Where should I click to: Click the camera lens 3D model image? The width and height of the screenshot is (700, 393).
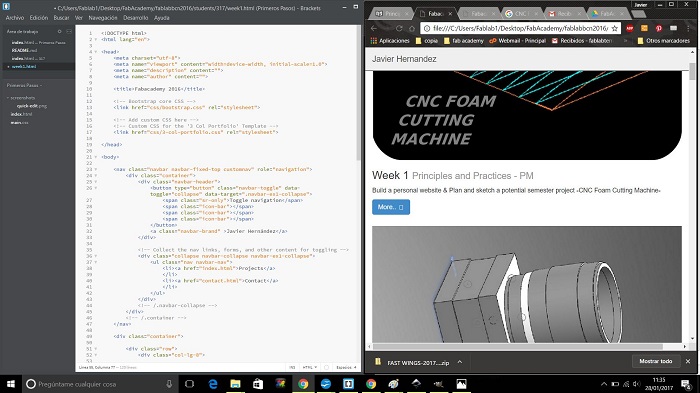click(x=527, y=284)
